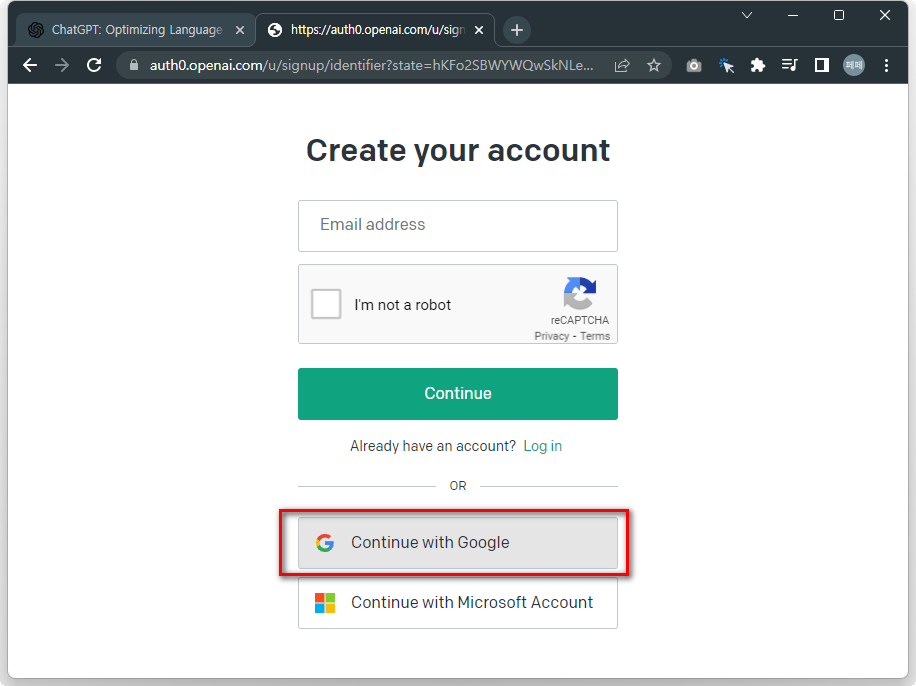916x686 pixels.
Task: Click the camera screenshot extension icon
Action: click(693, 65)
